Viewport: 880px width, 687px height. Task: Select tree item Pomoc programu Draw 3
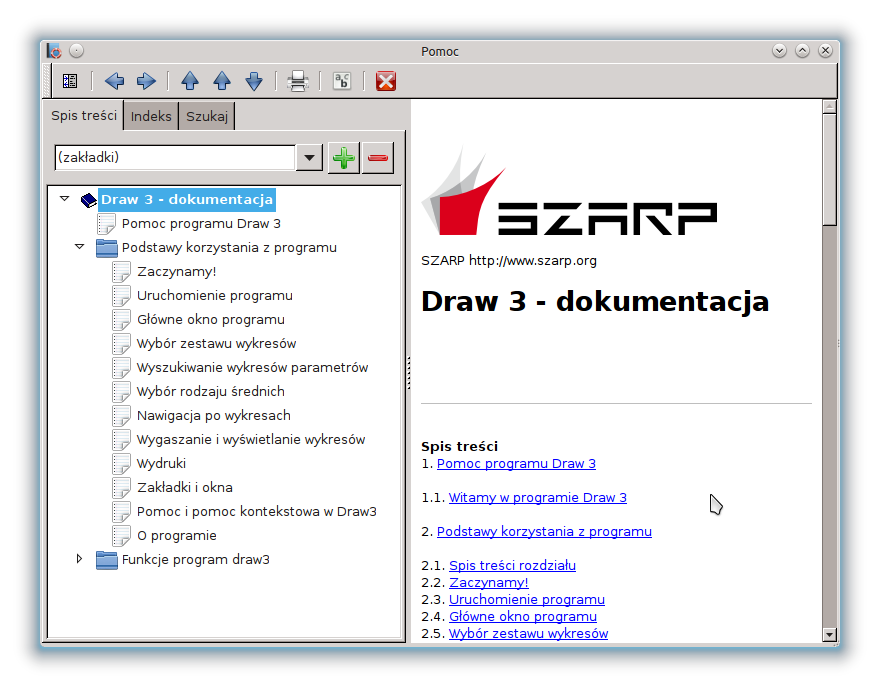coord(201,224)
